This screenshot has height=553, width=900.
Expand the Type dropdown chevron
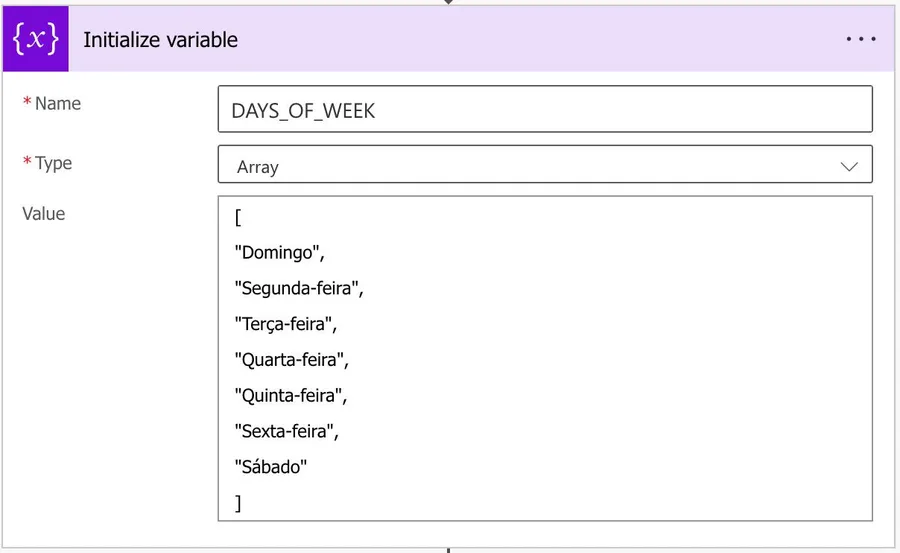[850, 166]
